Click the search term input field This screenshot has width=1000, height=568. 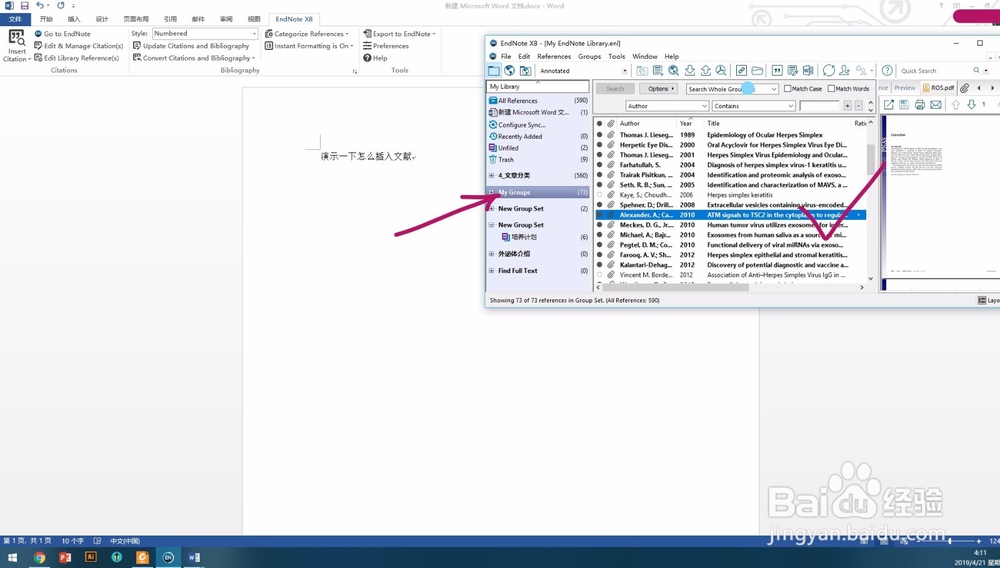tap(820, 106)
